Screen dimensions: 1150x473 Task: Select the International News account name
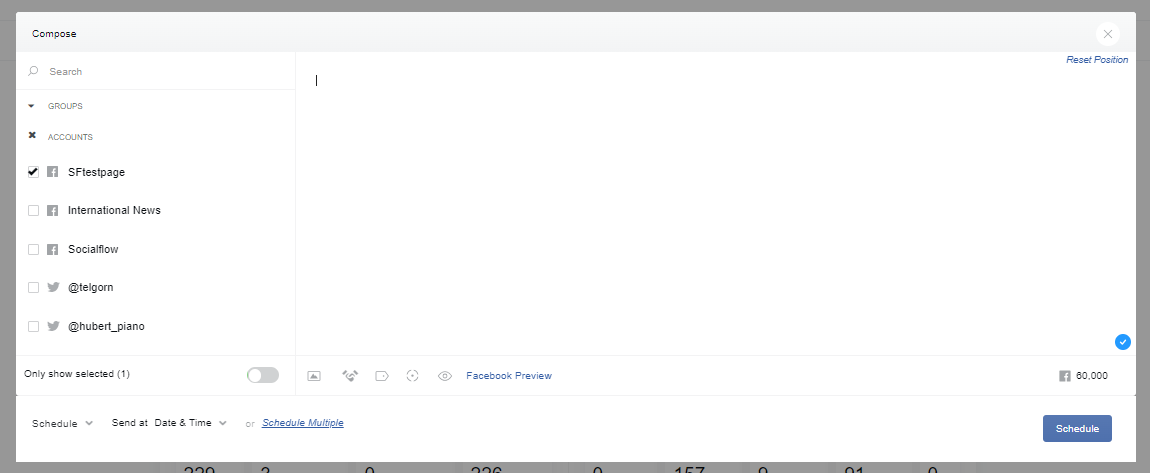[114, 210]
